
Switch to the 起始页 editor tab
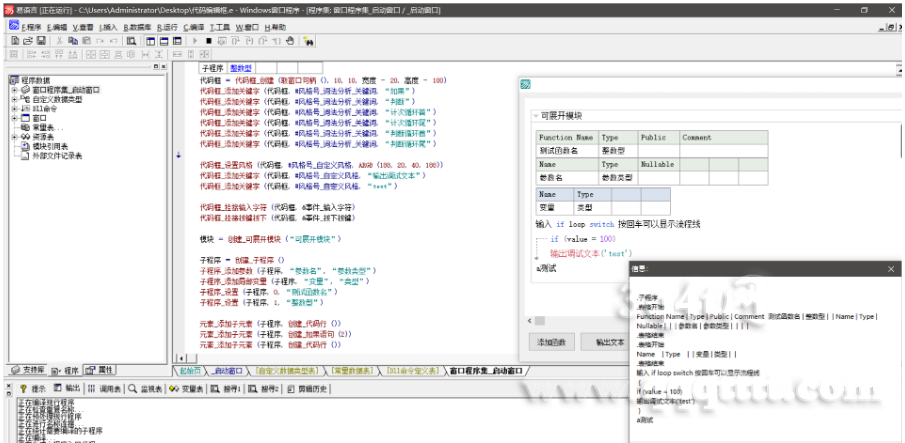point(190,370)
